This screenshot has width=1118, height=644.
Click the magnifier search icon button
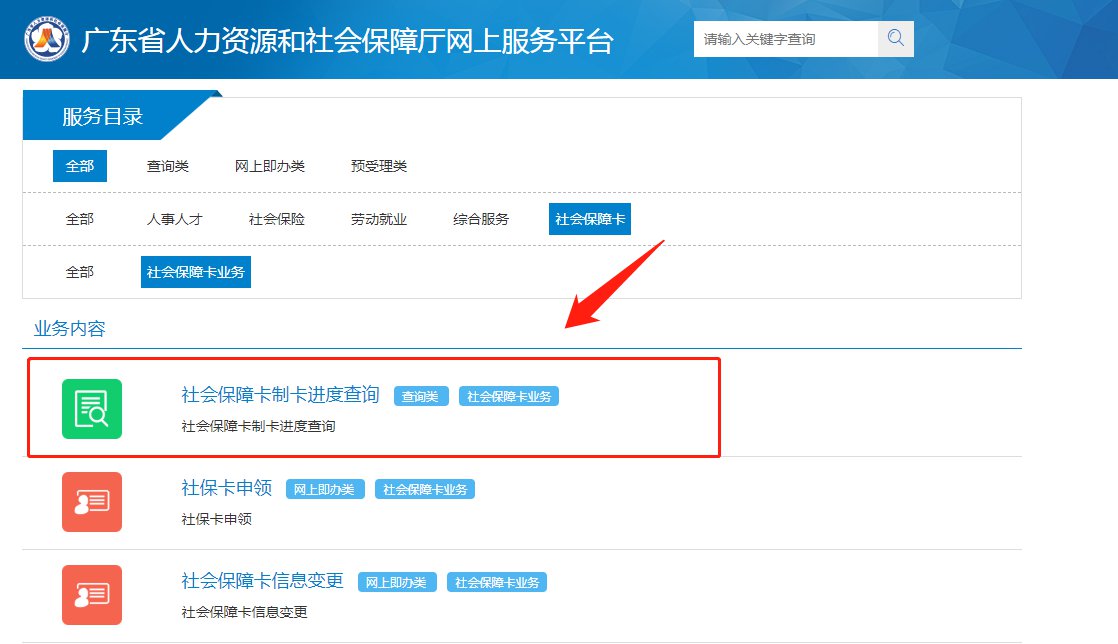tap(895, 39)
